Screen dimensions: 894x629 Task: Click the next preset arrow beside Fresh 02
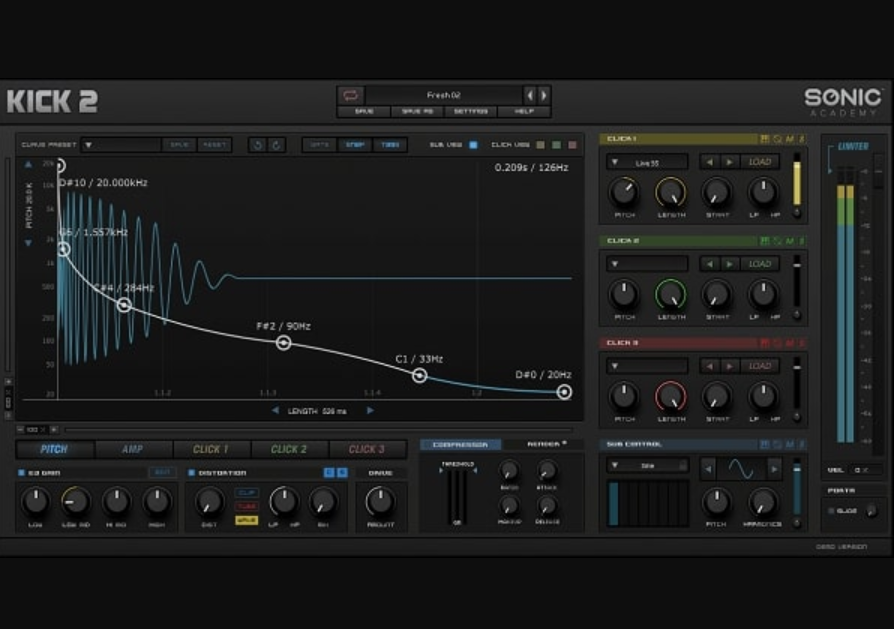tap(541, 93)
